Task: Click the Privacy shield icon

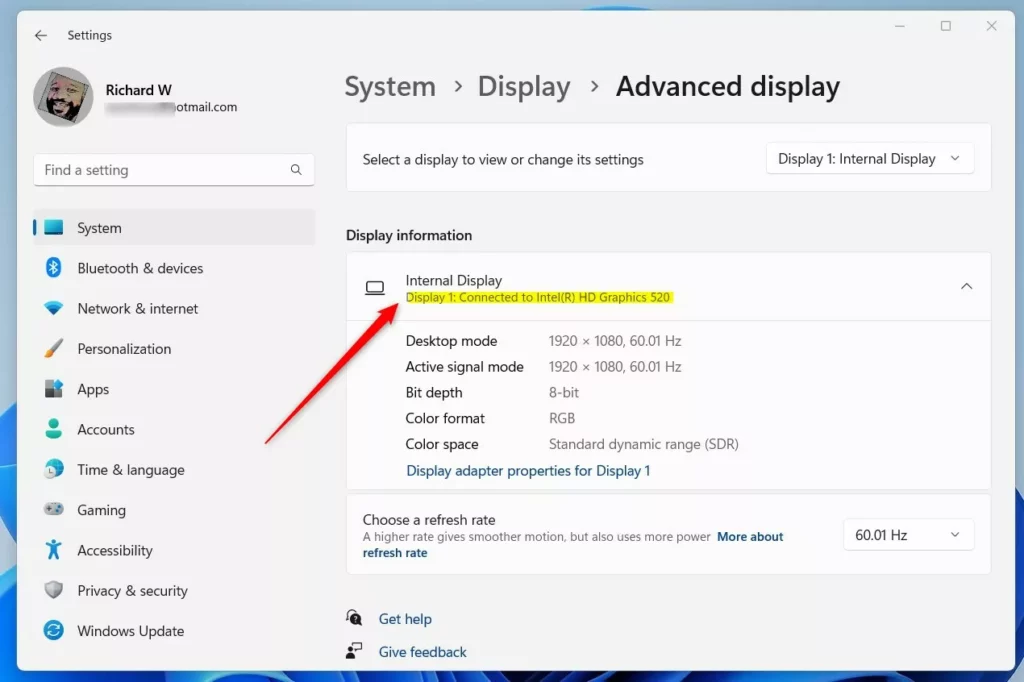Action: point(54,590)
